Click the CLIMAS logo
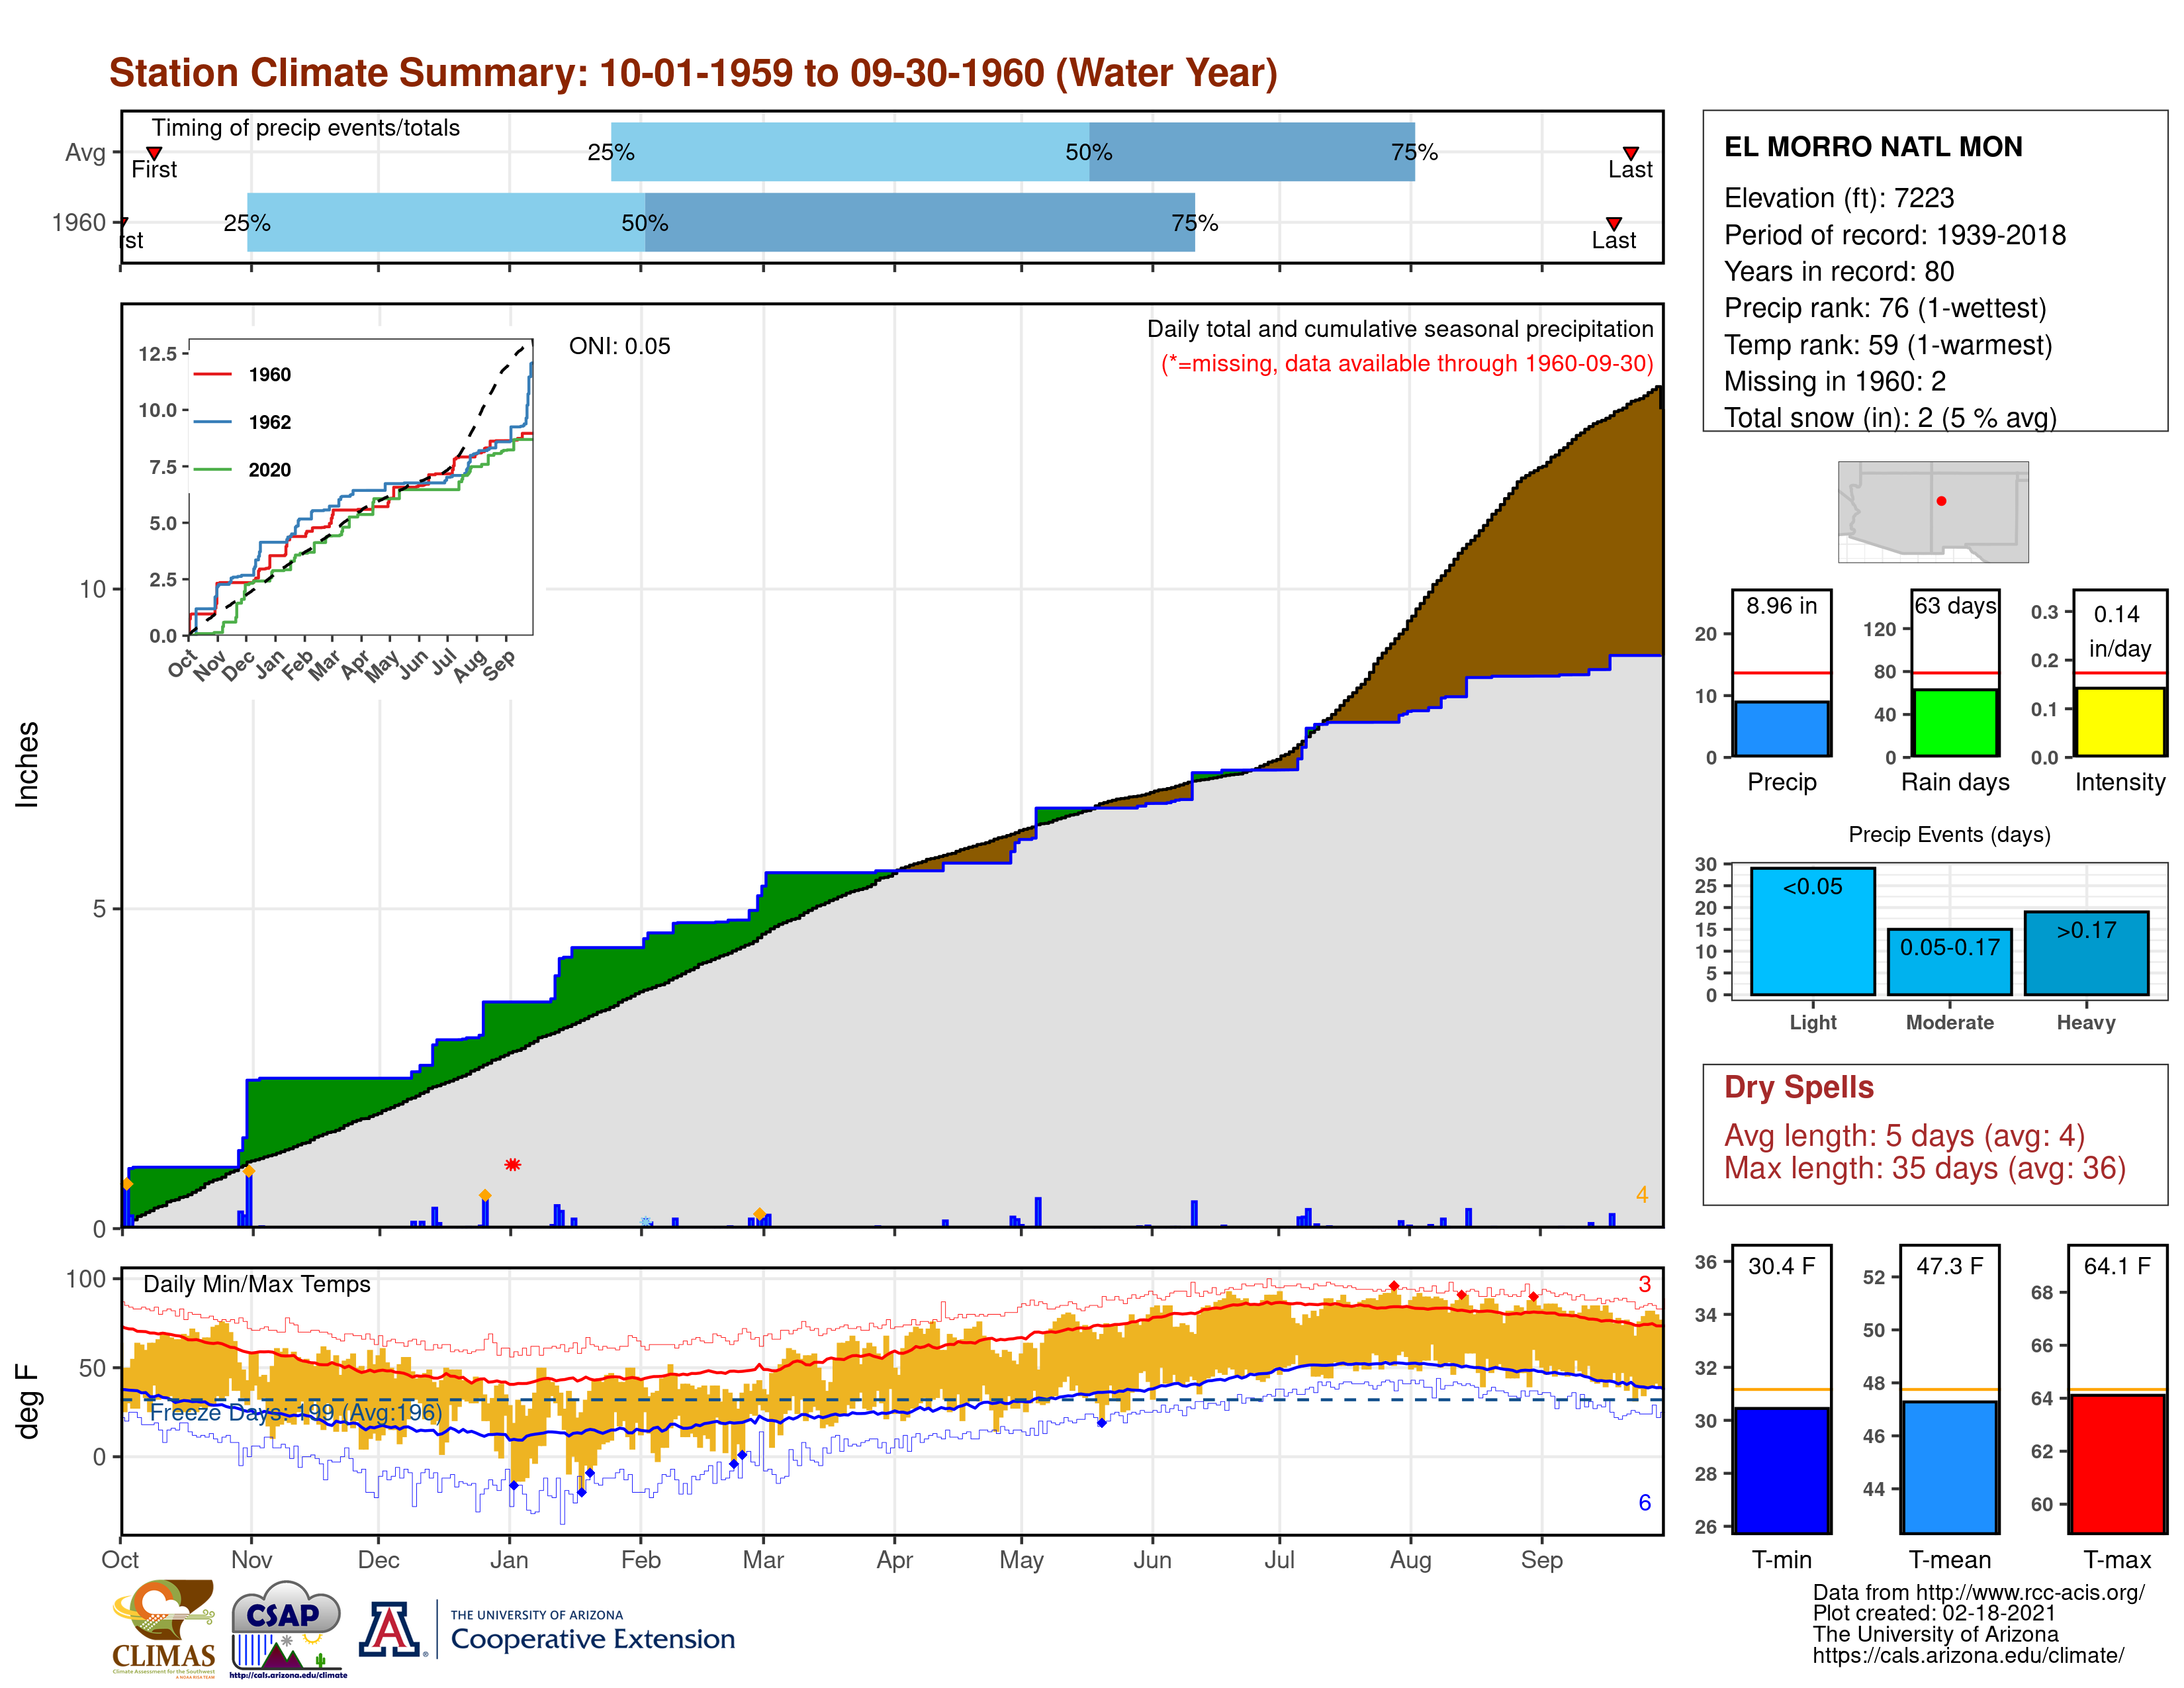The height and width of the screenshot is (1688, 2184). tap(164, 1628)
